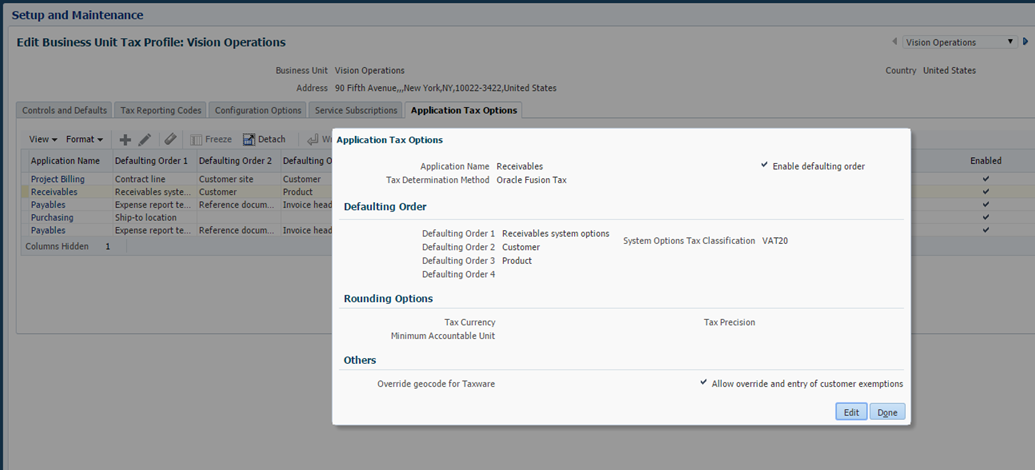Expand the Format menu dropdown

pos(85,140)
